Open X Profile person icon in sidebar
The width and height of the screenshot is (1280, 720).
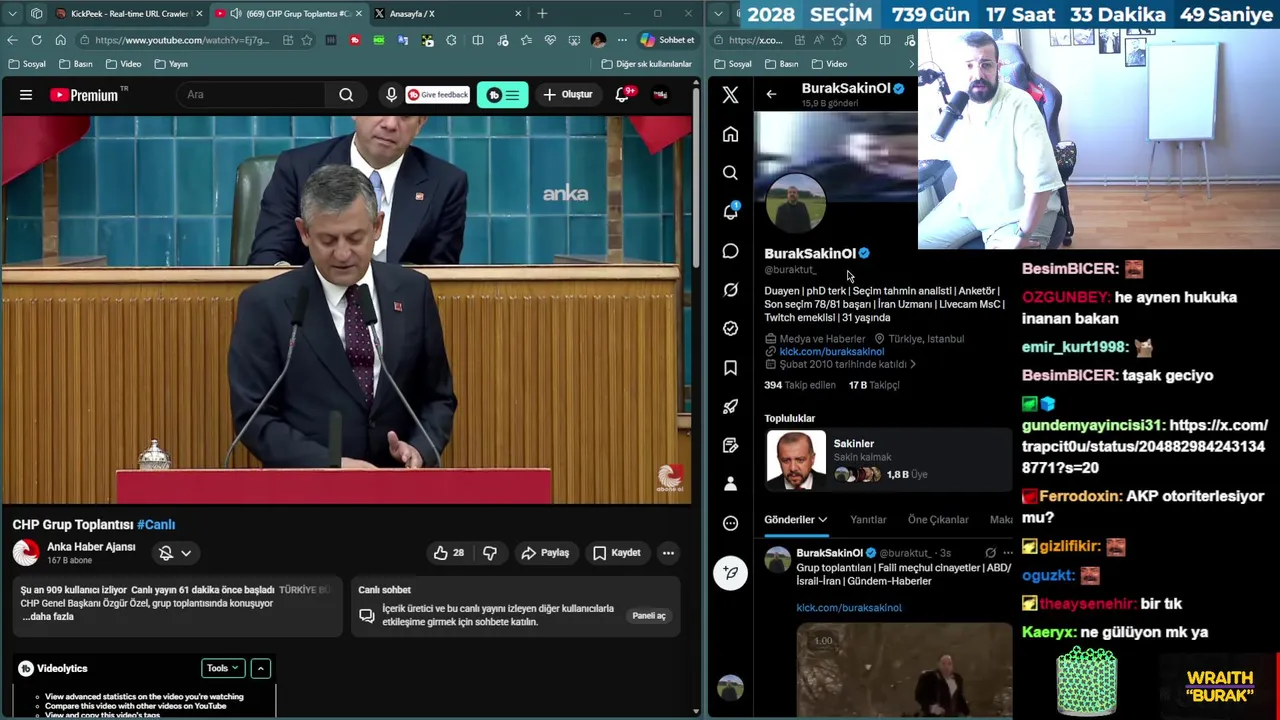click(x=730, y=484)
